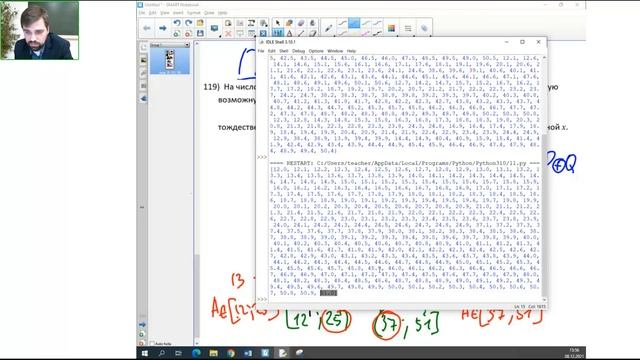Open the Help menu in IDLE

point(351,51)
